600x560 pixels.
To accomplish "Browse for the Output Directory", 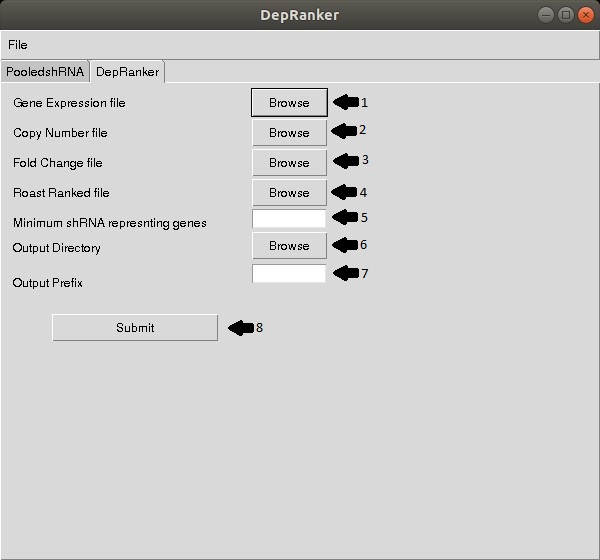I will pos(289,245).
